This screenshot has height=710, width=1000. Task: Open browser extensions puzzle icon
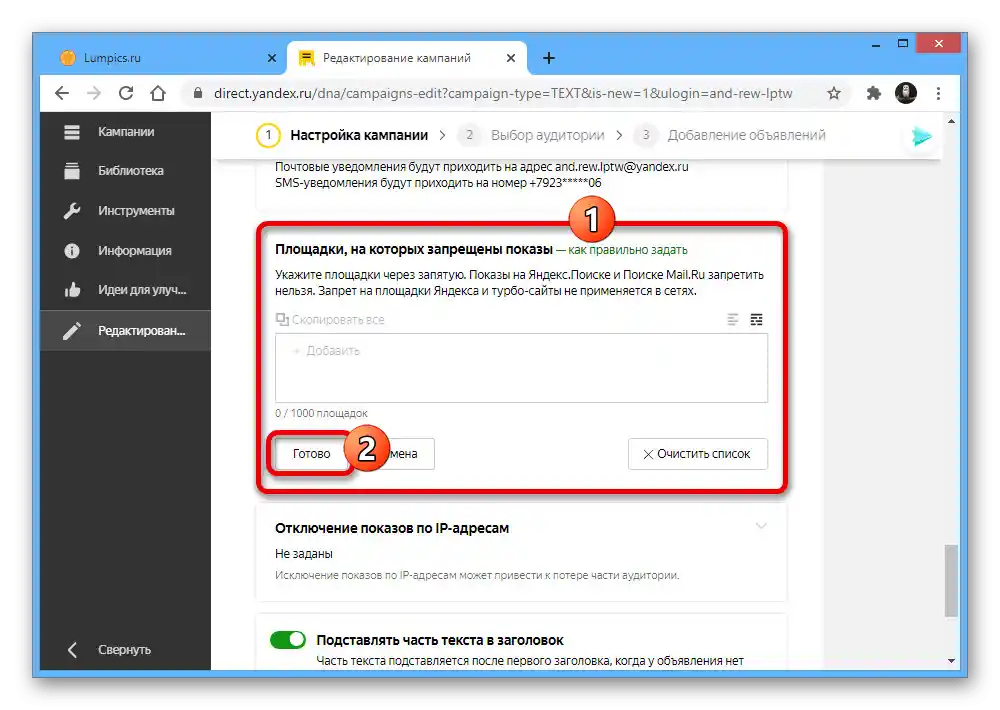tap(873, 93)
